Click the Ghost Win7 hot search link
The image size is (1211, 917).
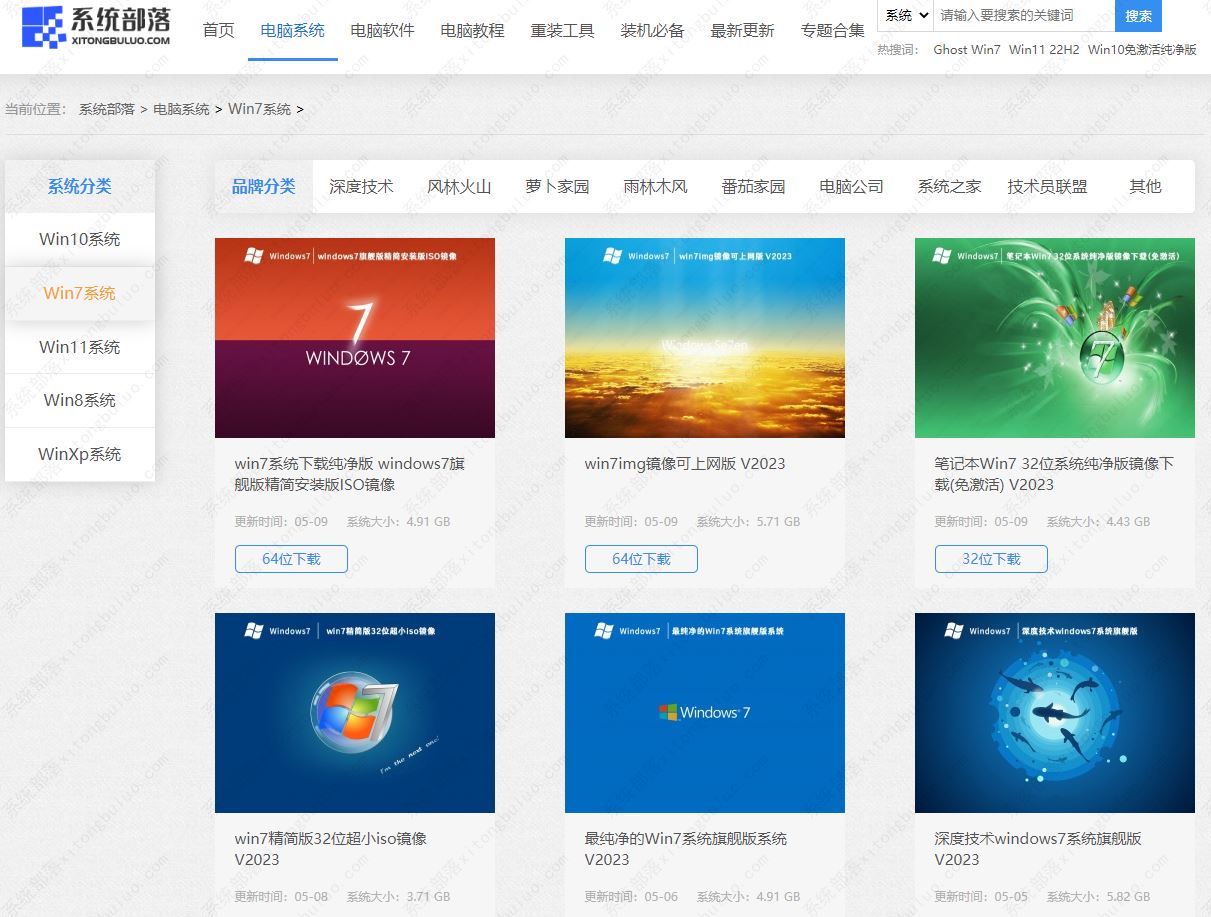click(x=966, y=49)
